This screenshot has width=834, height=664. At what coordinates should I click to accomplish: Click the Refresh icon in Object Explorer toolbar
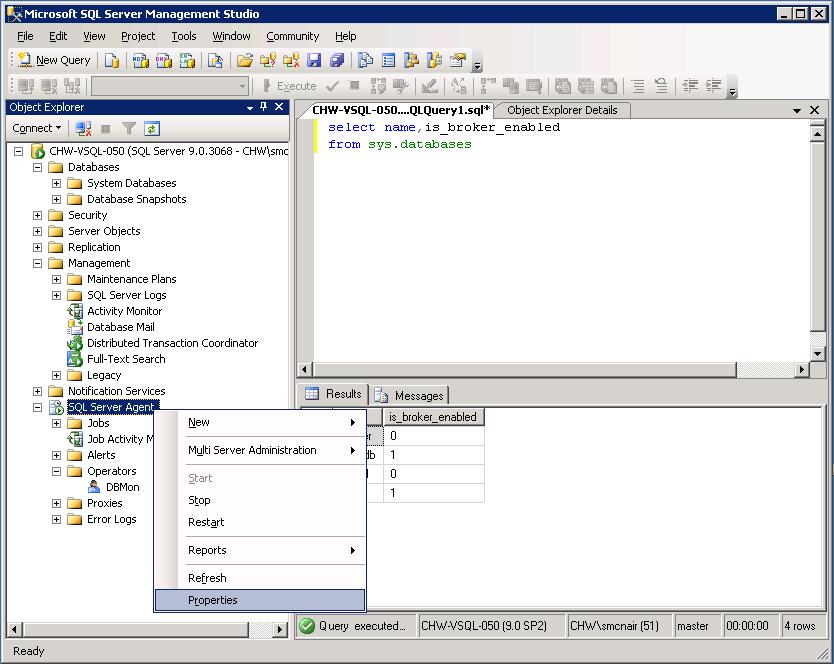[x=152, y=128]
